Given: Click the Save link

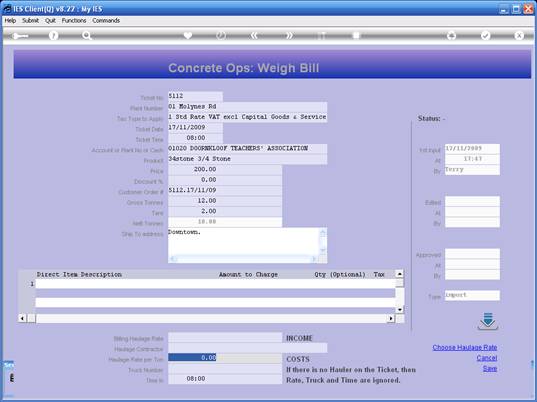Looking at the screenshot, I should (x=490, y=368).
